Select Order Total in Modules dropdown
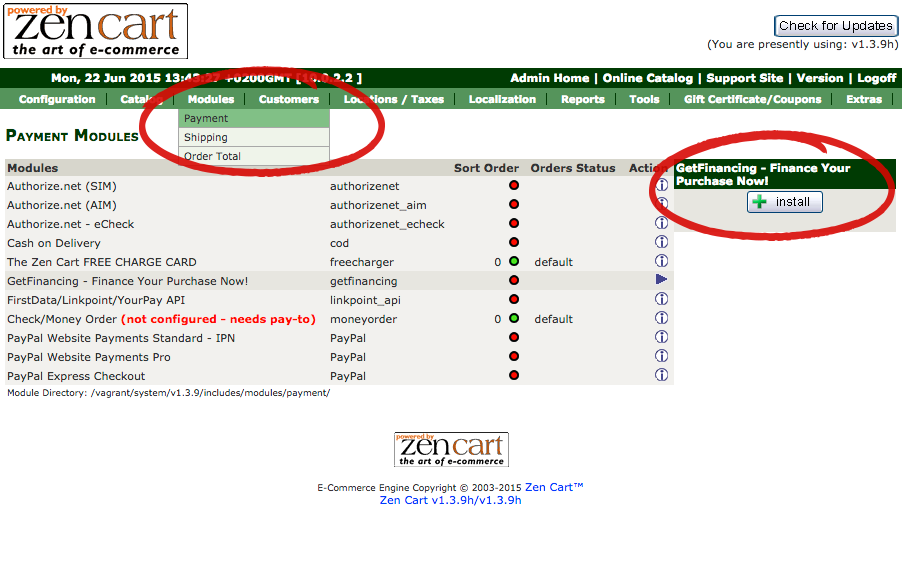The image size is (904, 566). pos(254,155)
